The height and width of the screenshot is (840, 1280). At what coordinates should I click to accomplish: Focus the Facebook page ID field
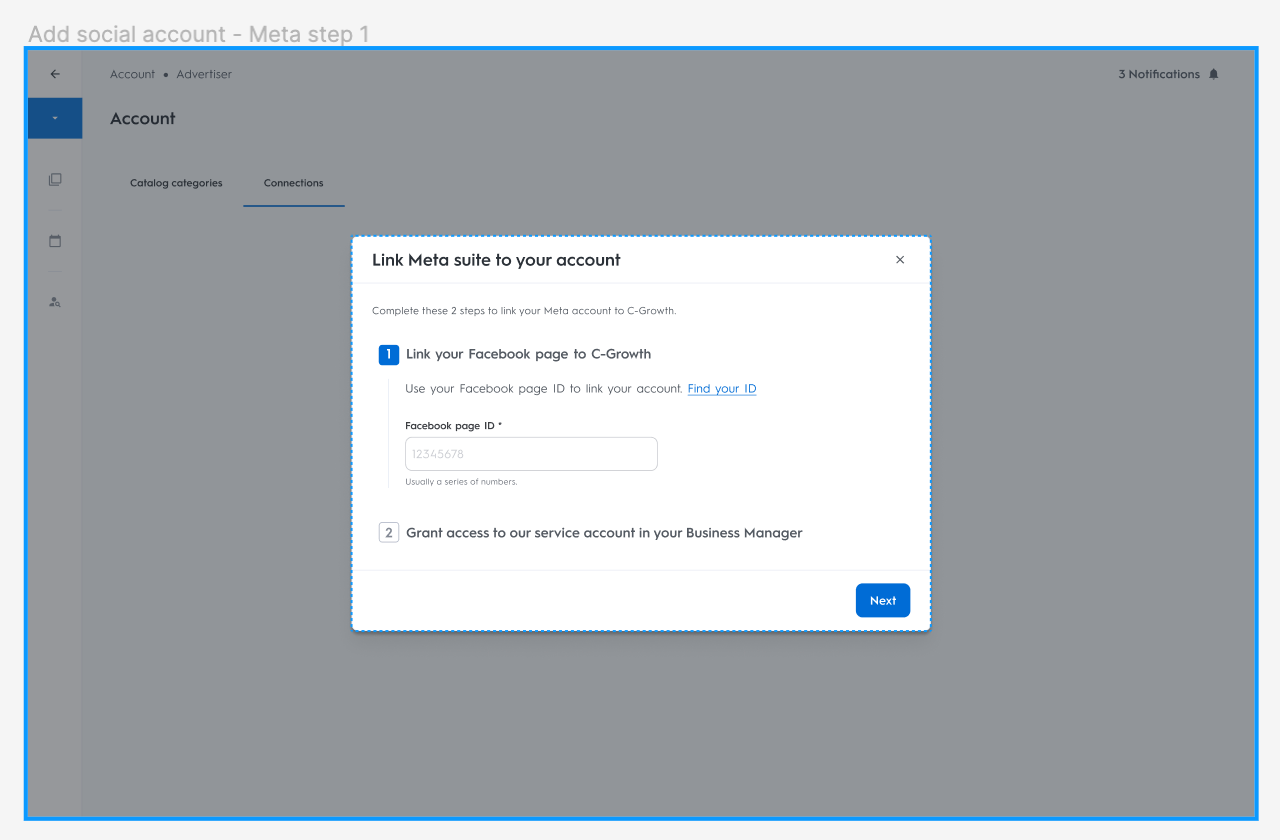(531, 454)
